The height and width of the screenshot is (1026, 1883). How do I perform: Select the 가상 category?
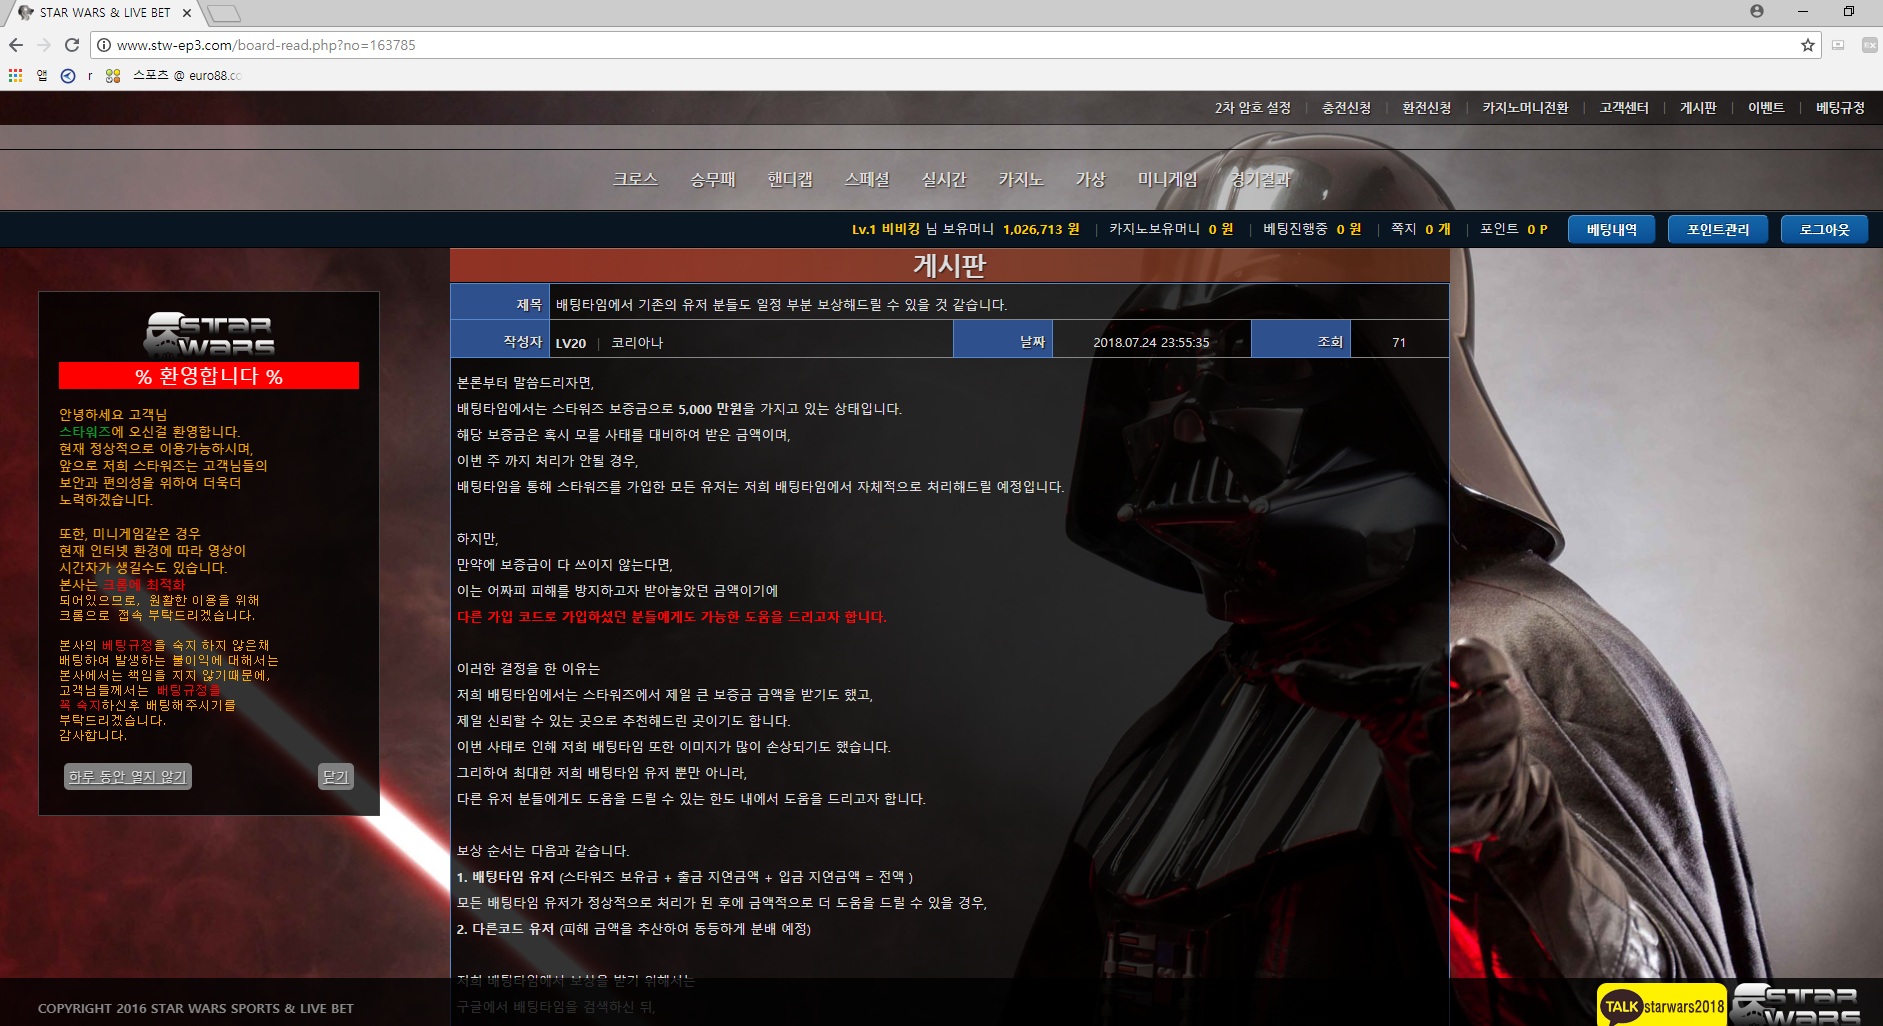tap(1091, 179)
